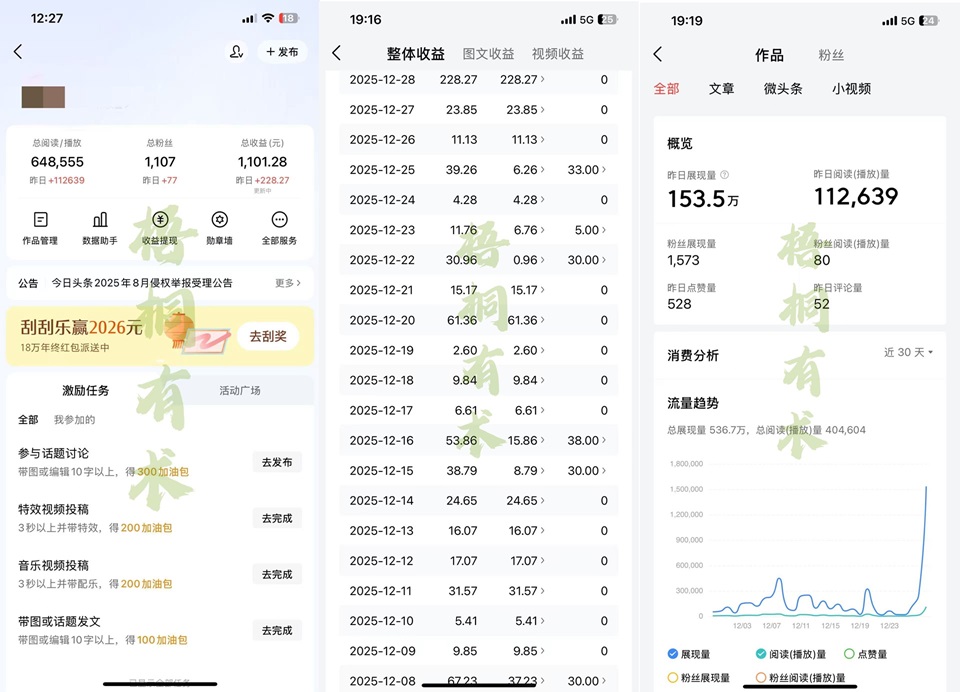The height and width of the screenshot is (692, 960).
Task: Enable 点赞量 chart legend checkbox
Action: 849,654
